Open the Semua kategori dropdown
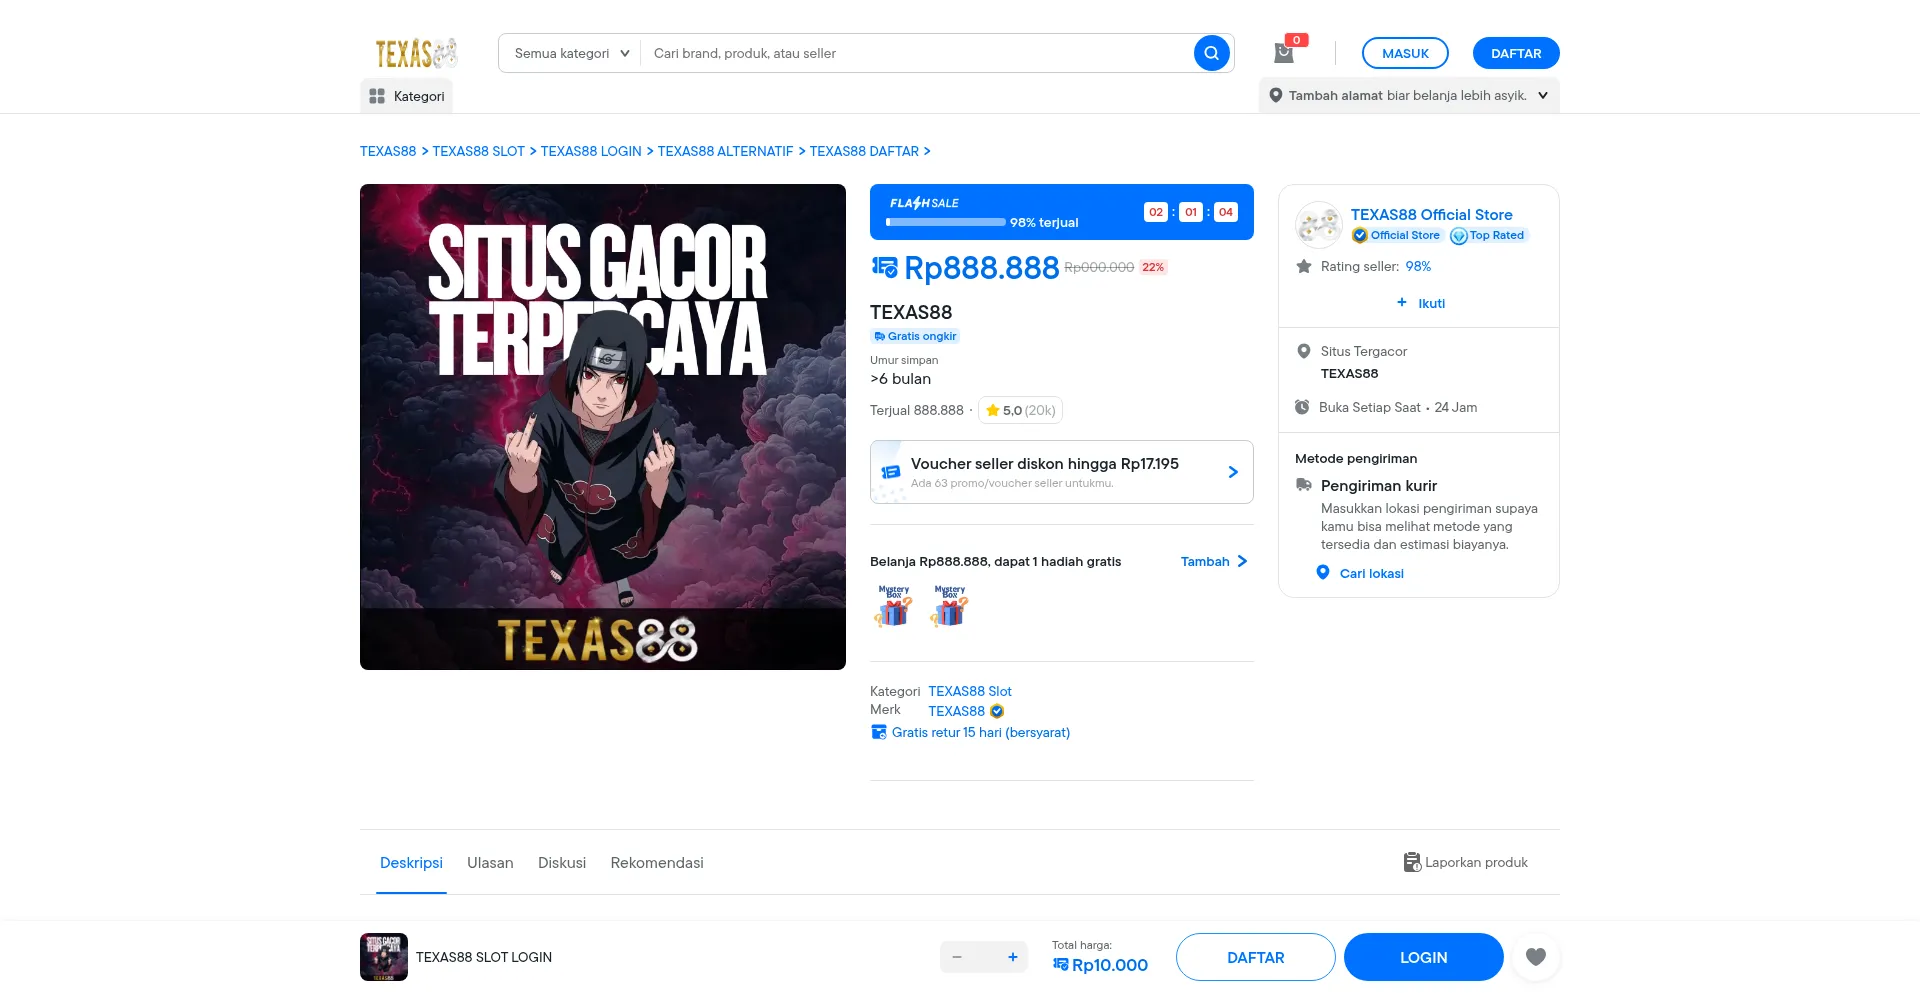1920x993 pixels. [x=571, y=53]
